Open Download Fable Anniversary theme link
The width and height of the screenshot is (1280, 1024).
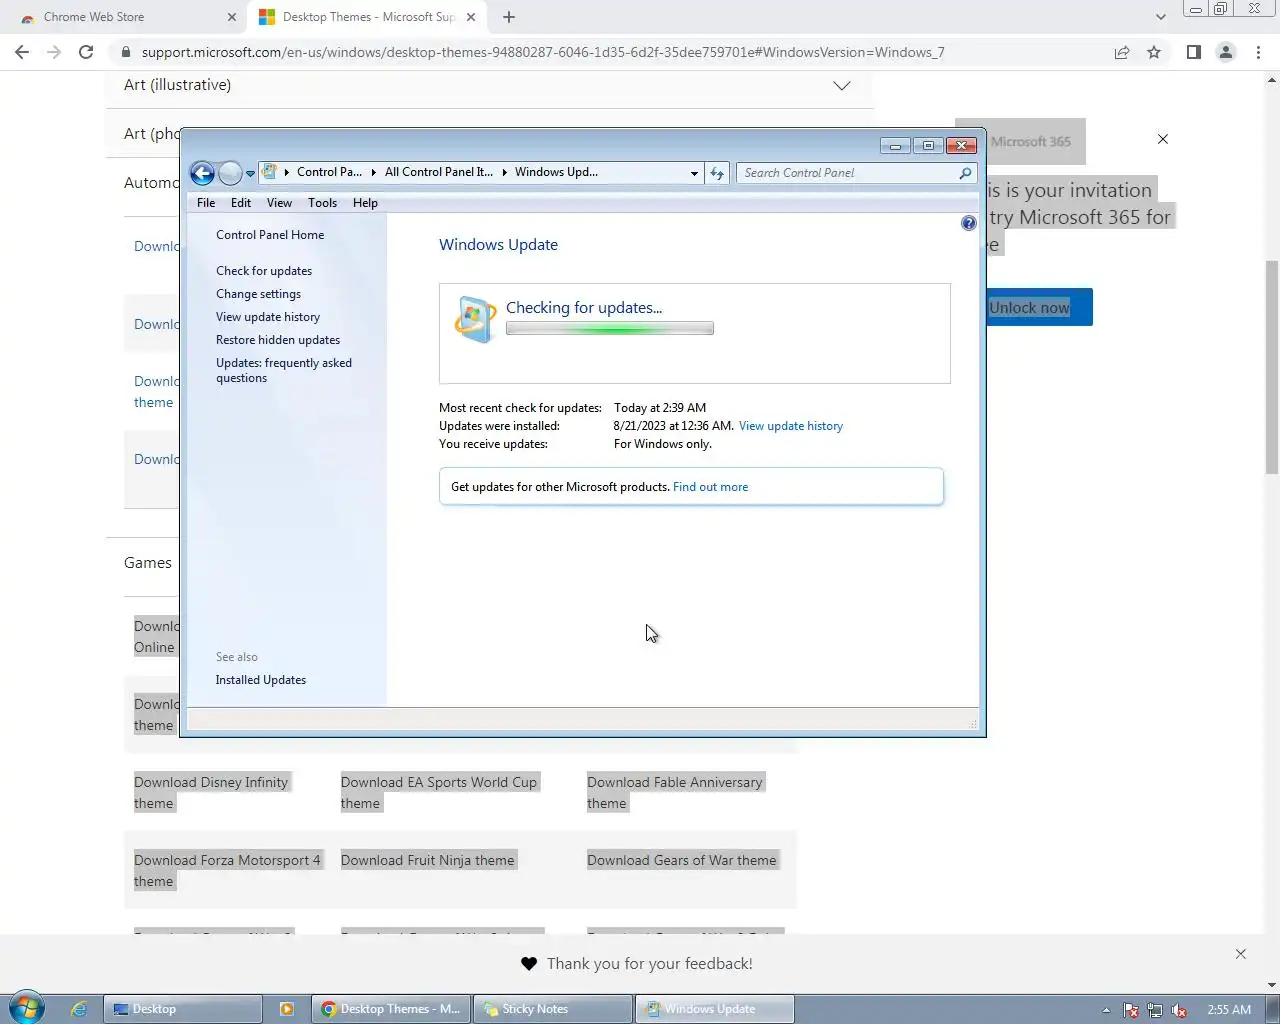pos(675,793)
